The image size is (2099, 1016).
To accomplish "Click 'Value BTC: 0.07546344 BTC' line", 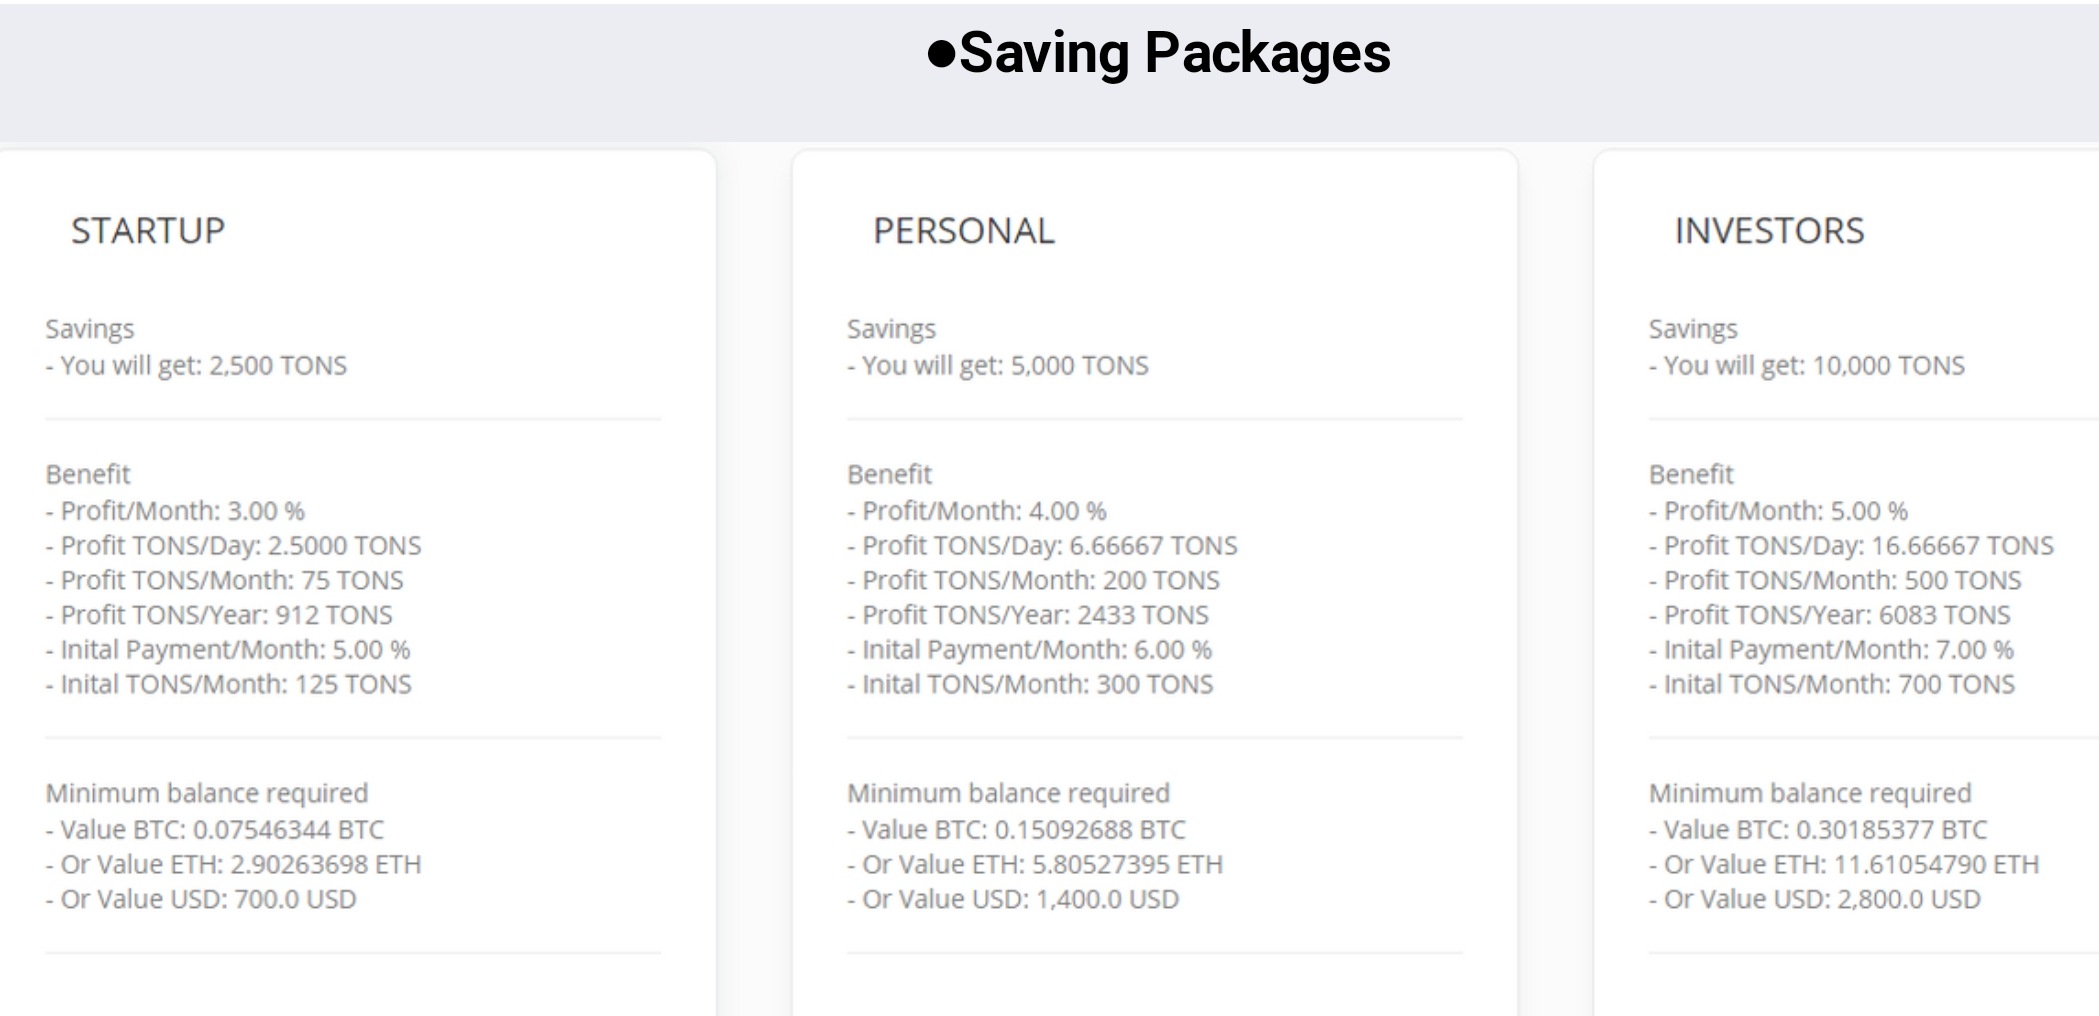I will [x=215, y=830].
